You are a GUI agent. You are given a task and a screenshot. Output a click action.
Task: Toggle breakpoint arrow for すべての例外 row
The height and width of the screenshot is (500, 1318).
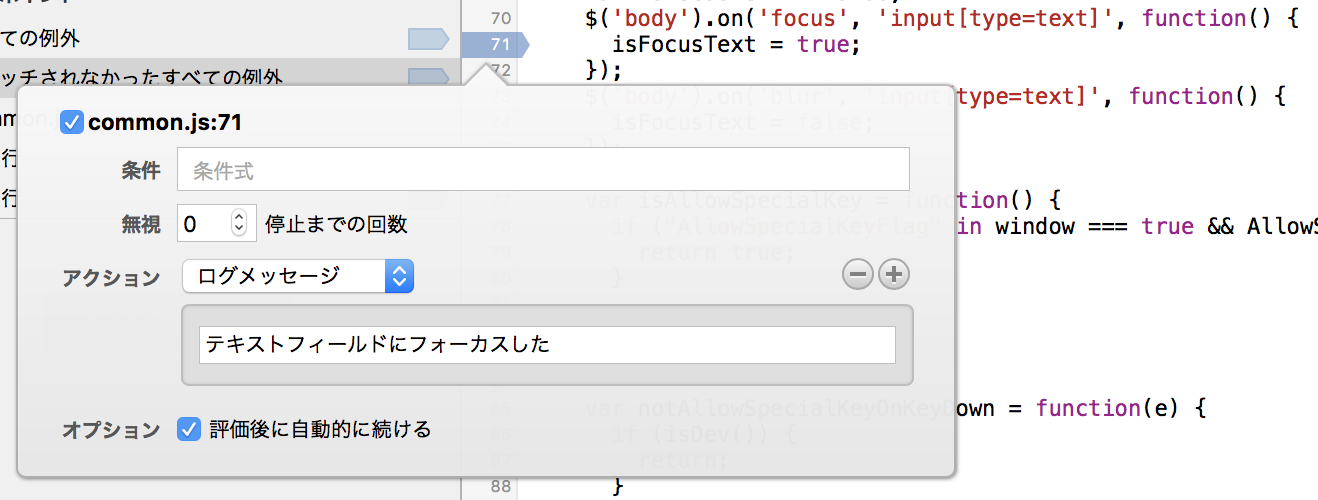click(x=429, y=39)
